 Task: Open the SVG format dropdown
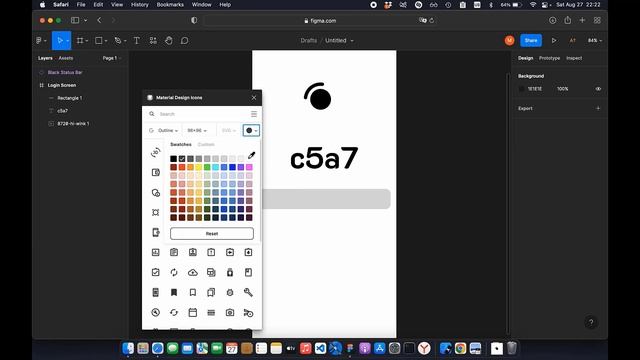pyautogui.click(x=229, y=130)
